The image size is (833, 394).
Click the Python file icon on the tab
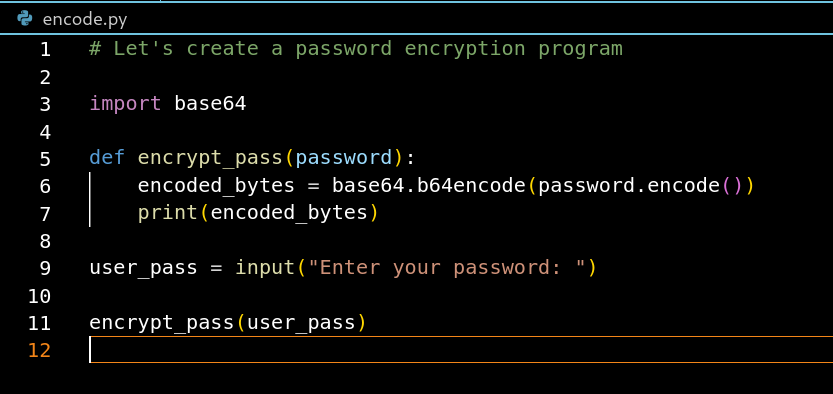pyautogui.click(x=25, y=19)
